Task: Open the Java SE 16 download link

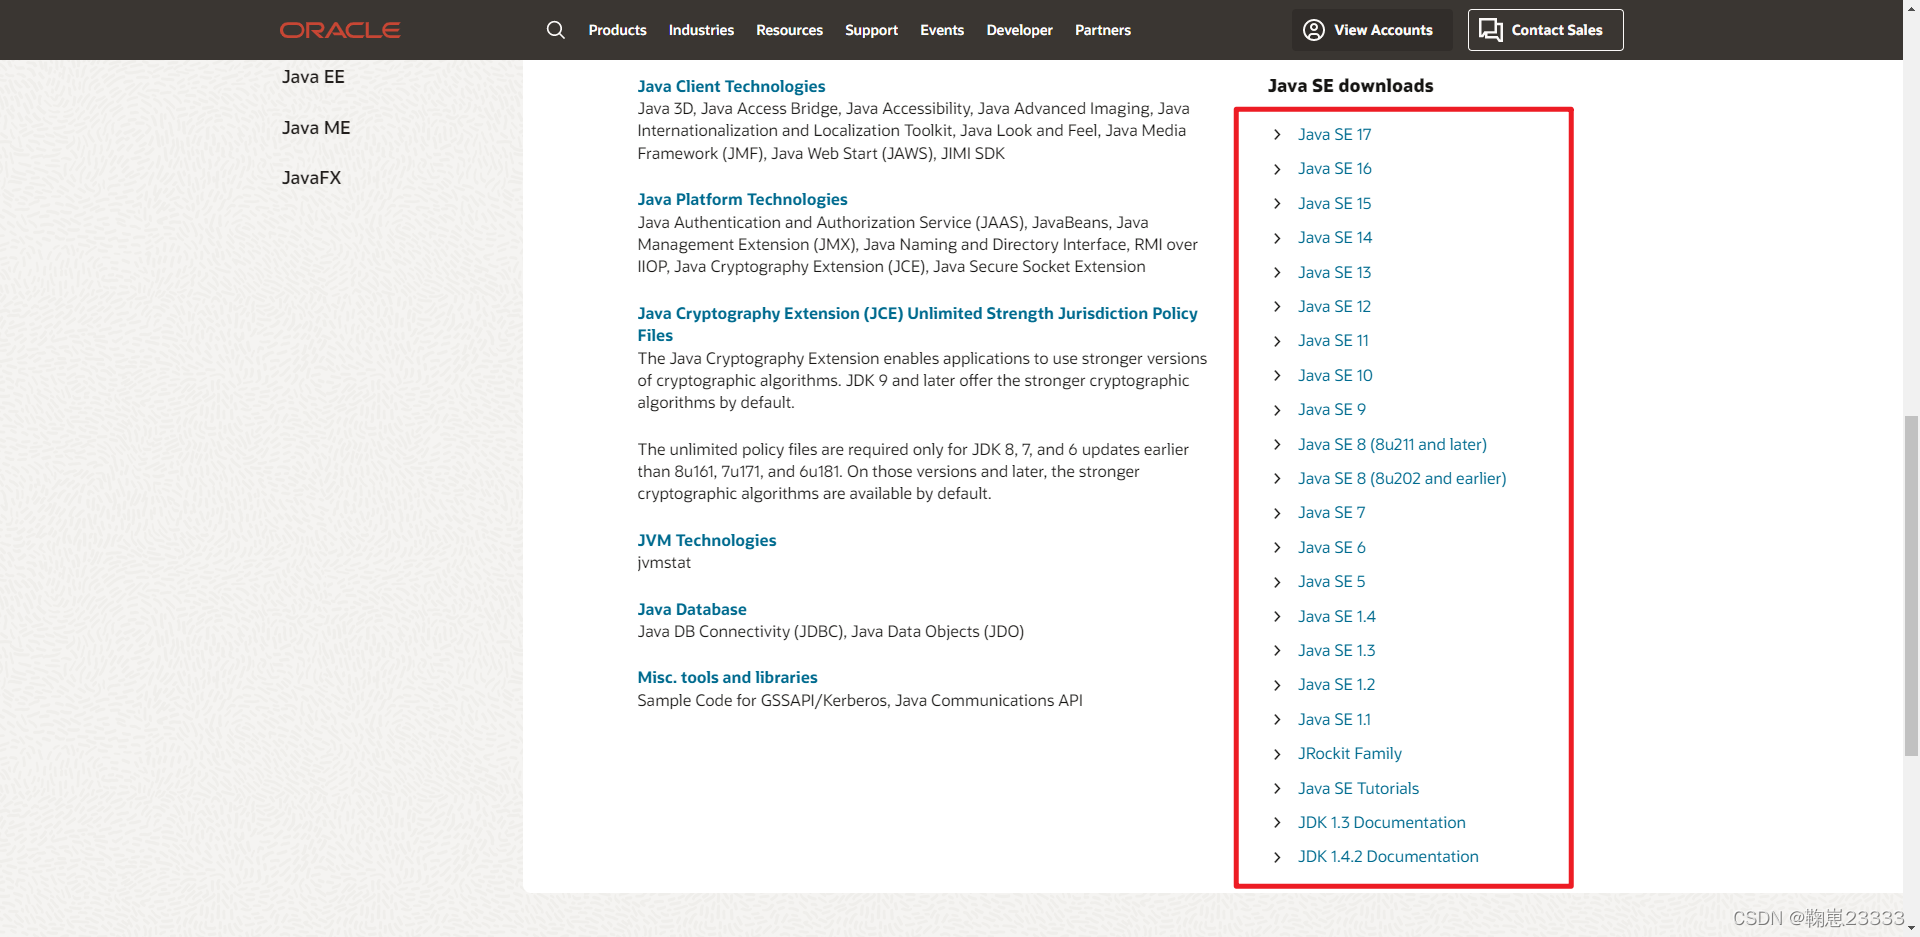Action: [1334, 168]
